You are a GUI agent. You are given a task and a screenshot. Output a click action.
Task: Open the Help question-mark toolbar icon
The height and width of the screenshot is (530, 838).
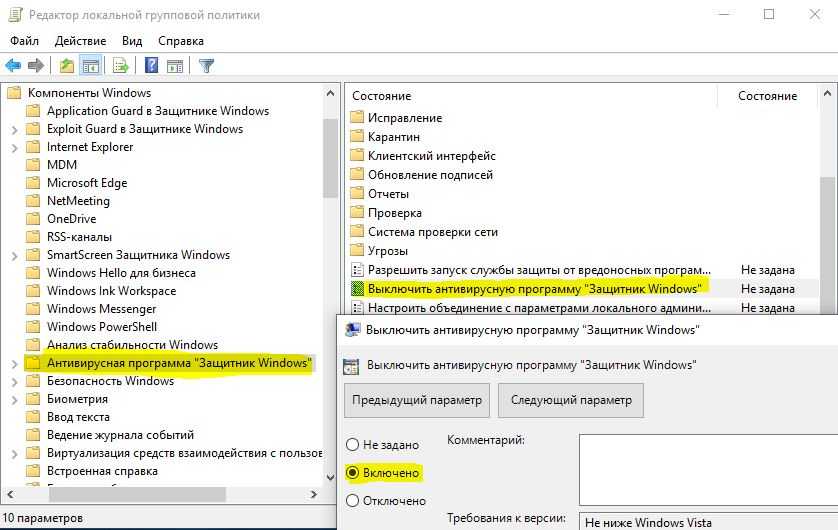(151, 66)
